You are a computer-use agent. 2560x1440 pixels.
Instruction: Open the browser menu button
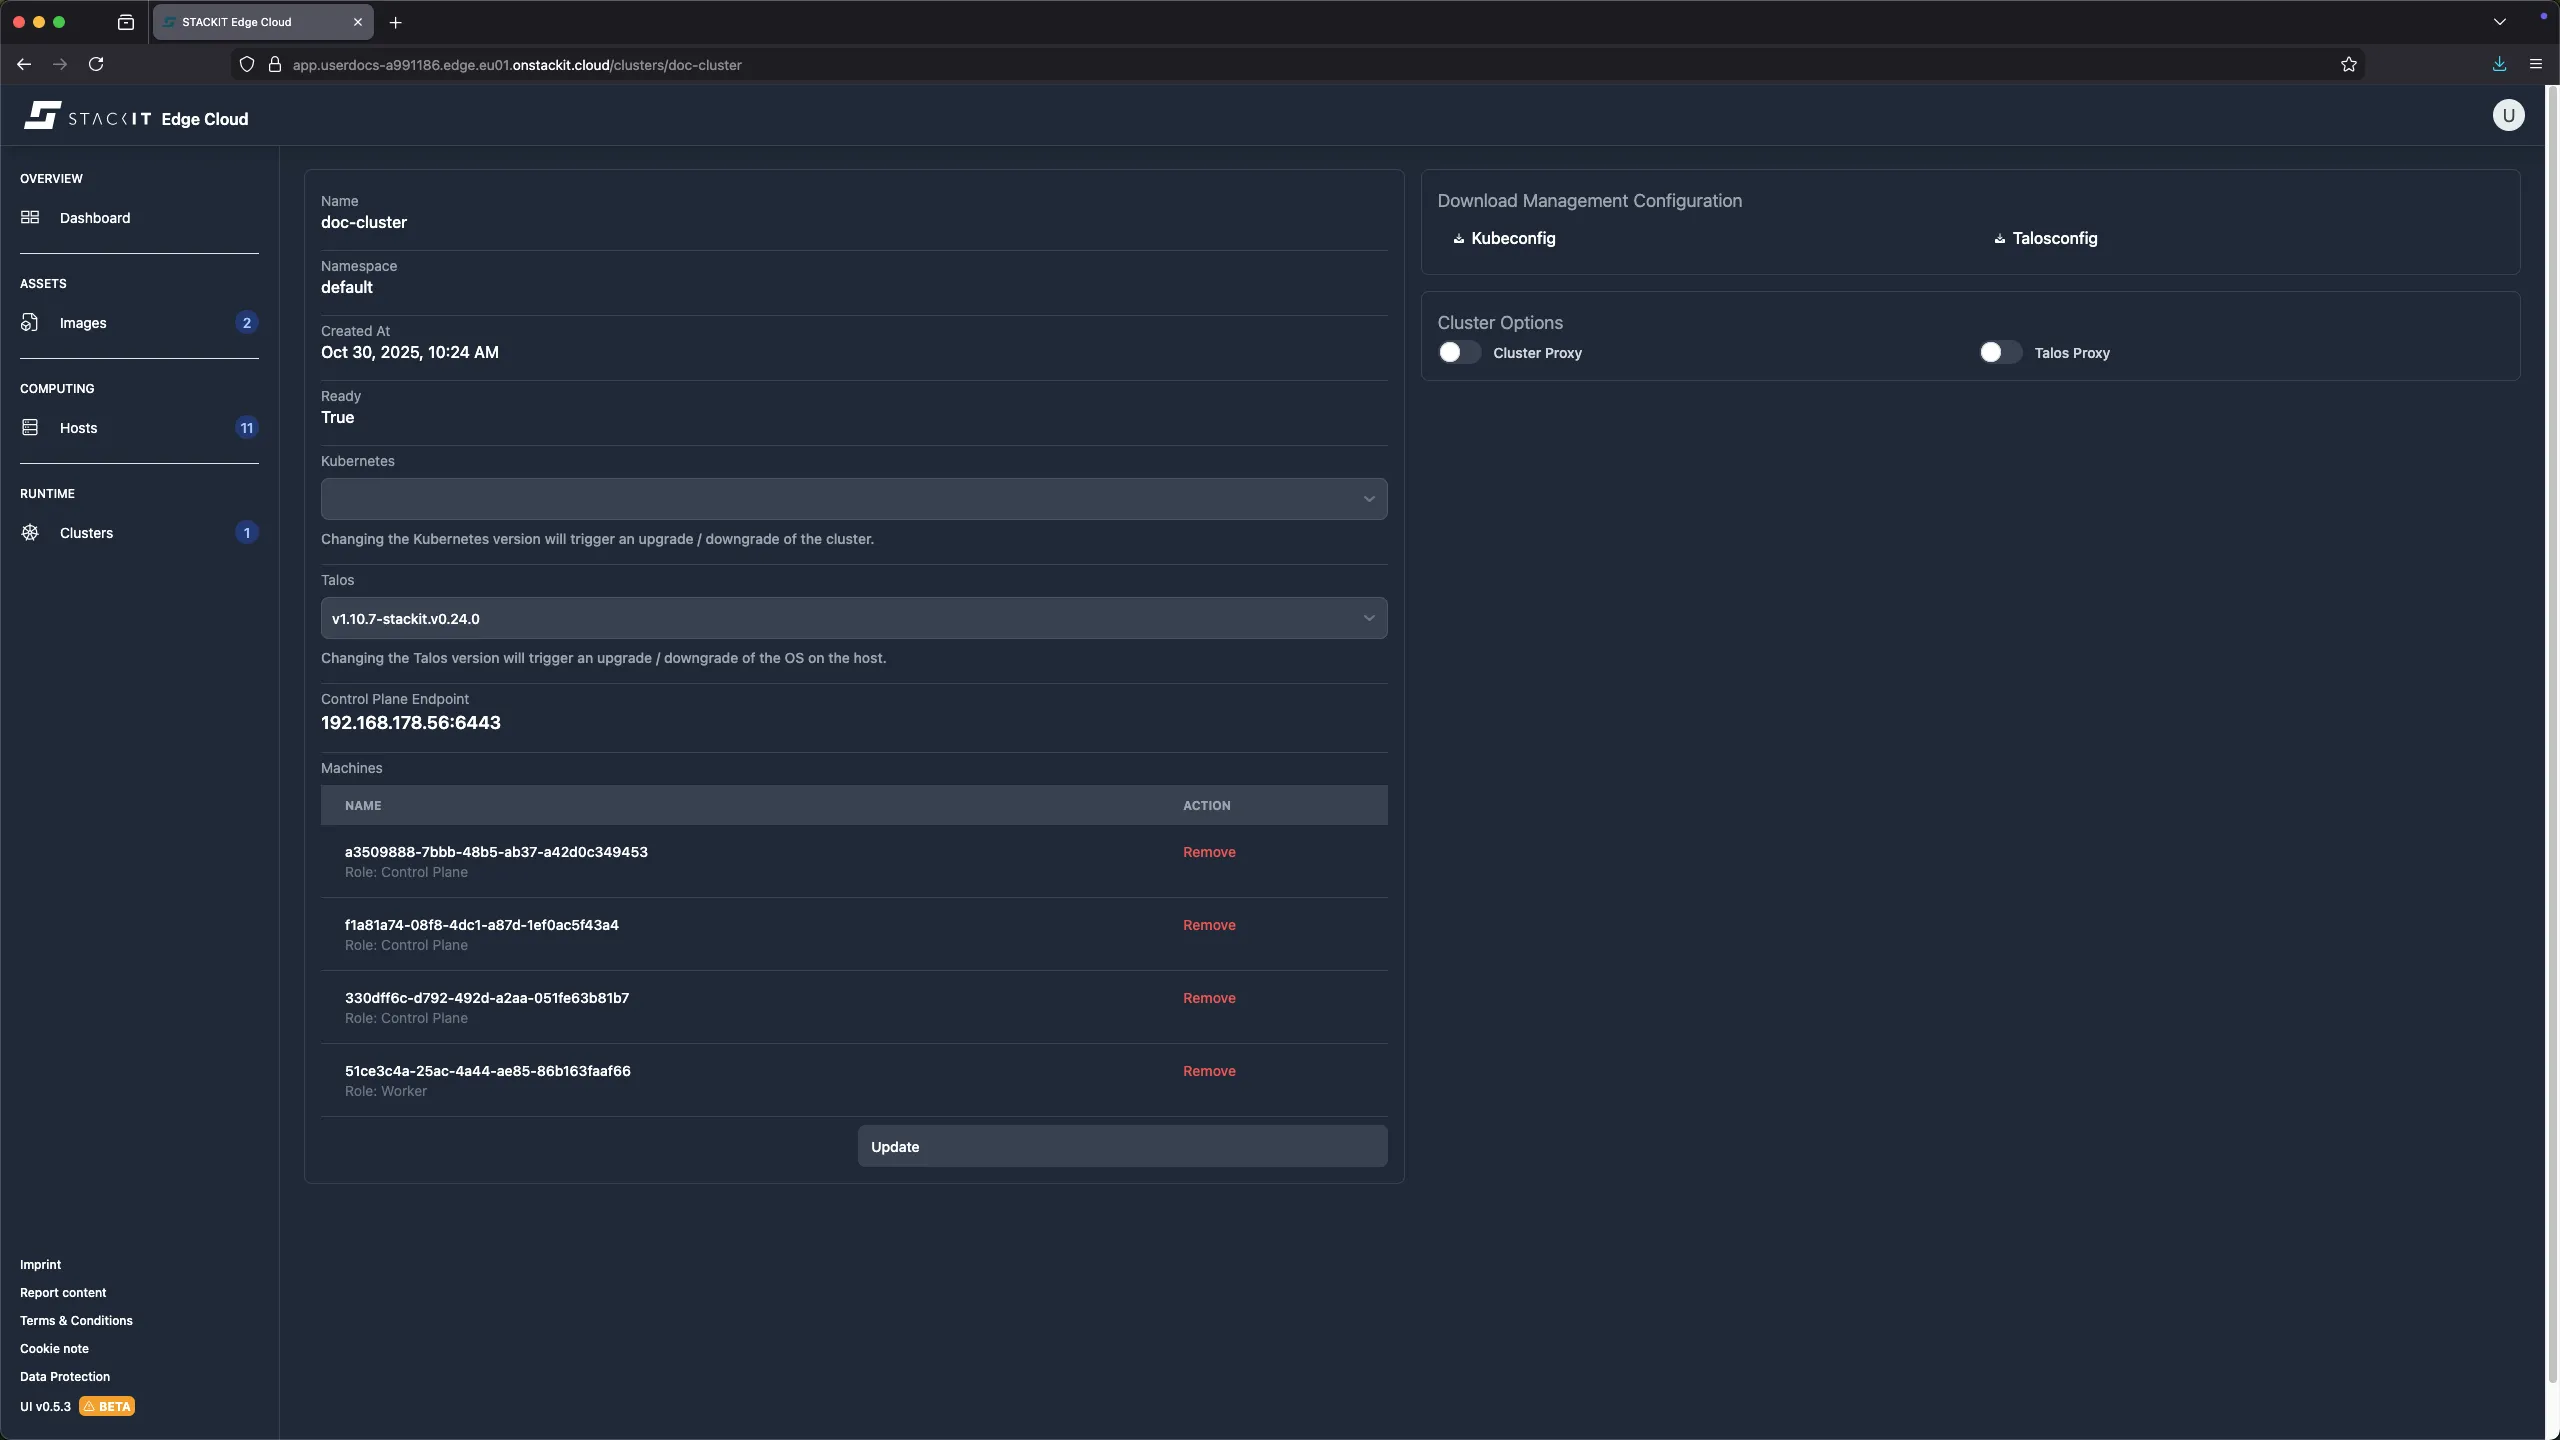2536,64
